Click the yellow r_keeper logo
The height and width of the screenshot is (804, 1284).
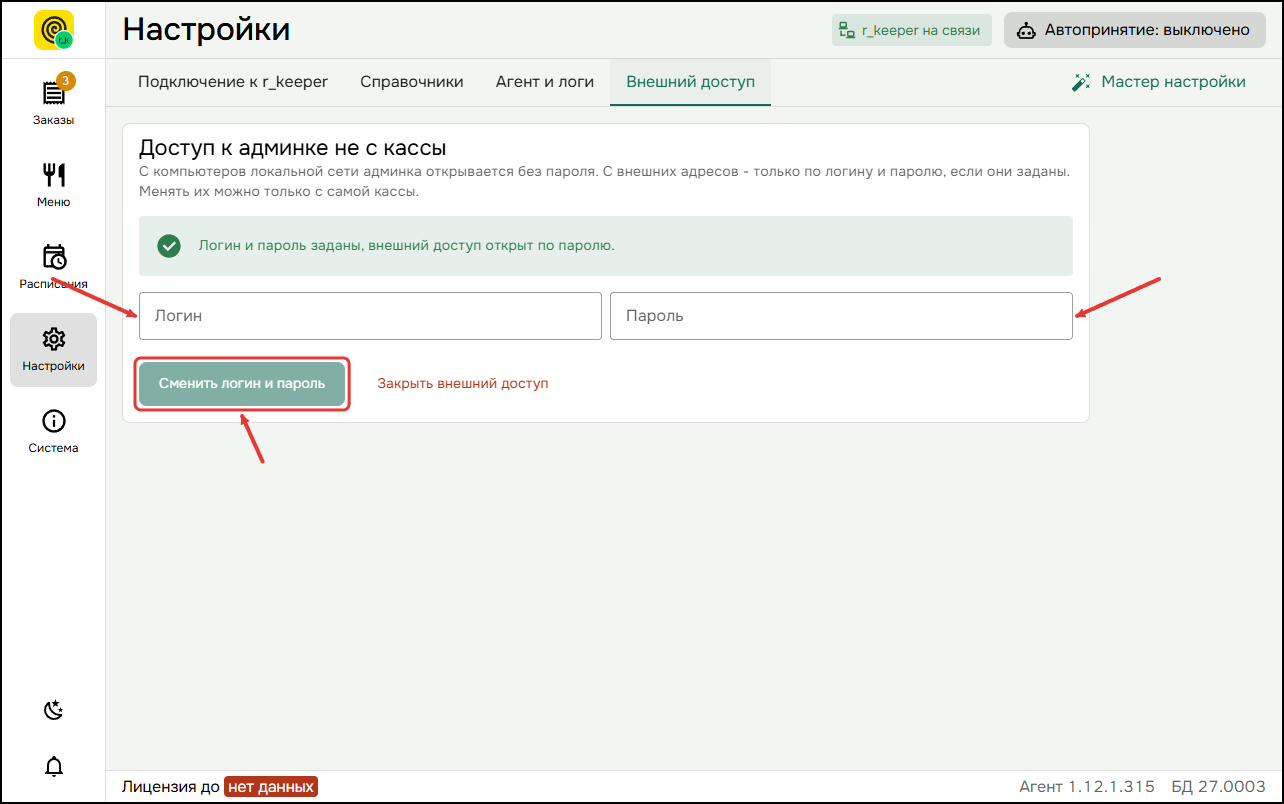point(54,30)
